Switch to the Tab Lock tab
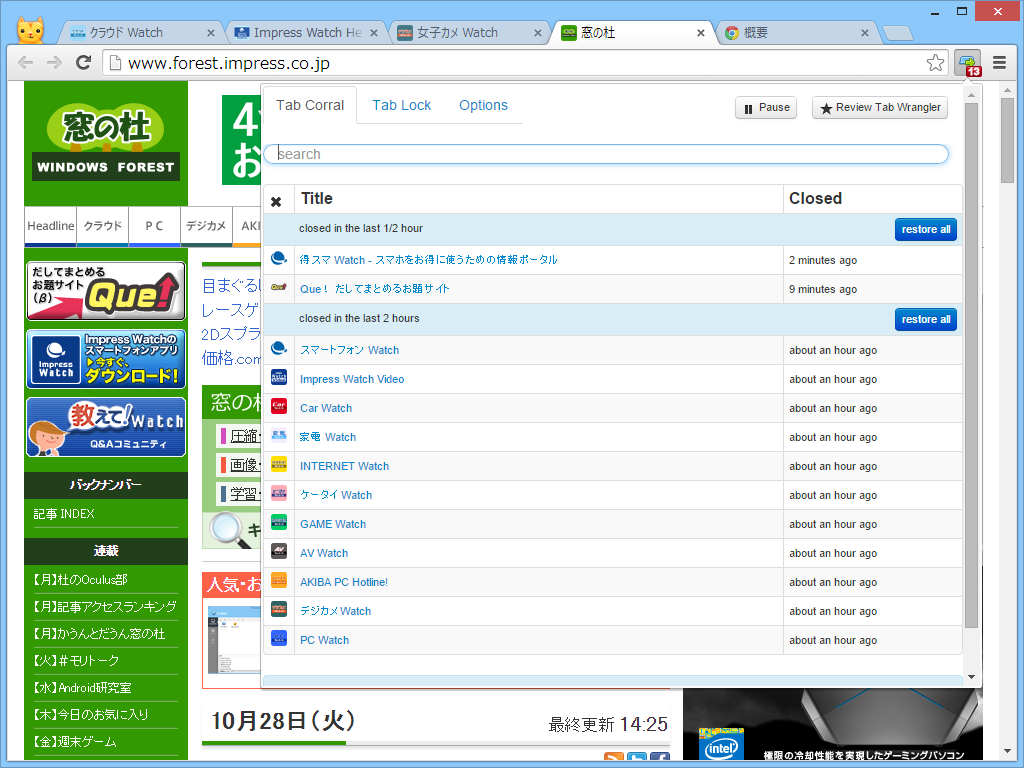The height and width of the screenshot is (768, 1024). tap(400, 104)
